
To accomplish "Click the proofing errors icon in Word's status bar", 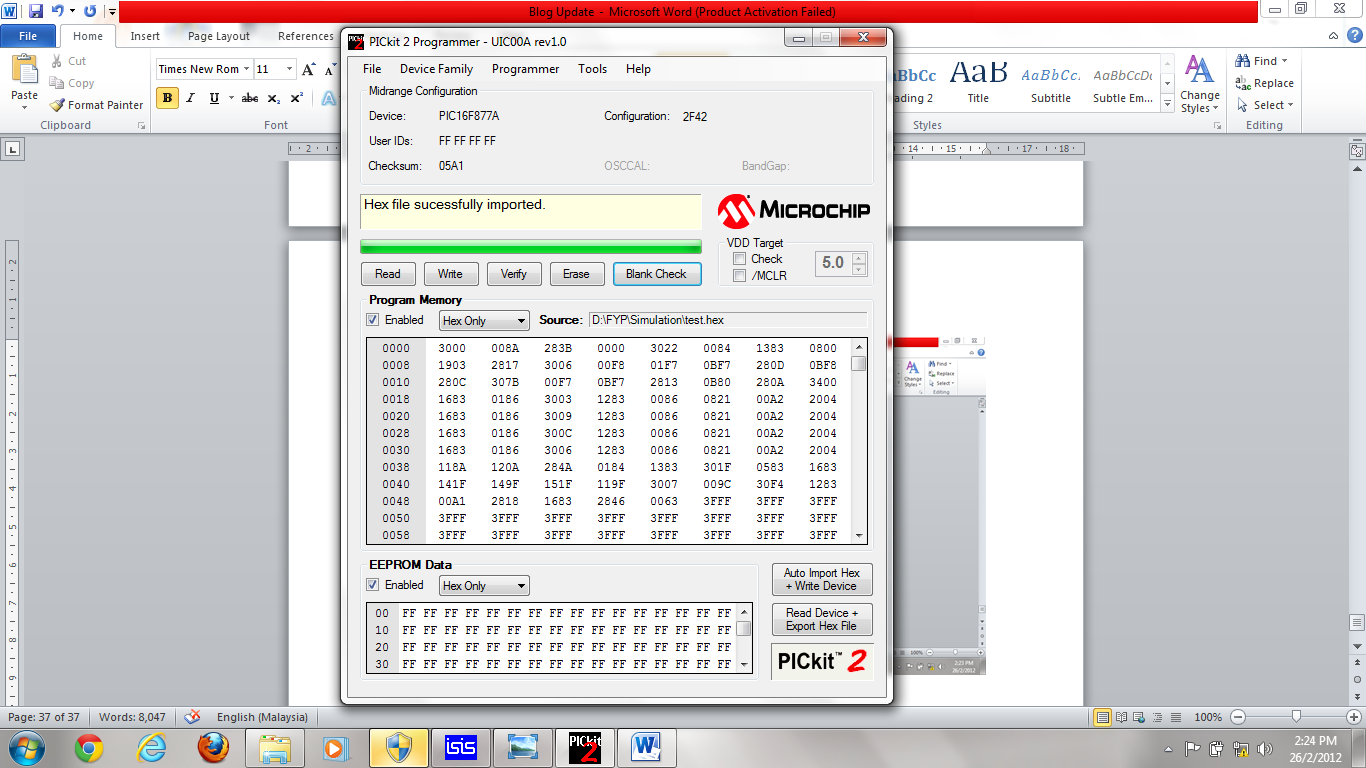I will pos(193,717).
